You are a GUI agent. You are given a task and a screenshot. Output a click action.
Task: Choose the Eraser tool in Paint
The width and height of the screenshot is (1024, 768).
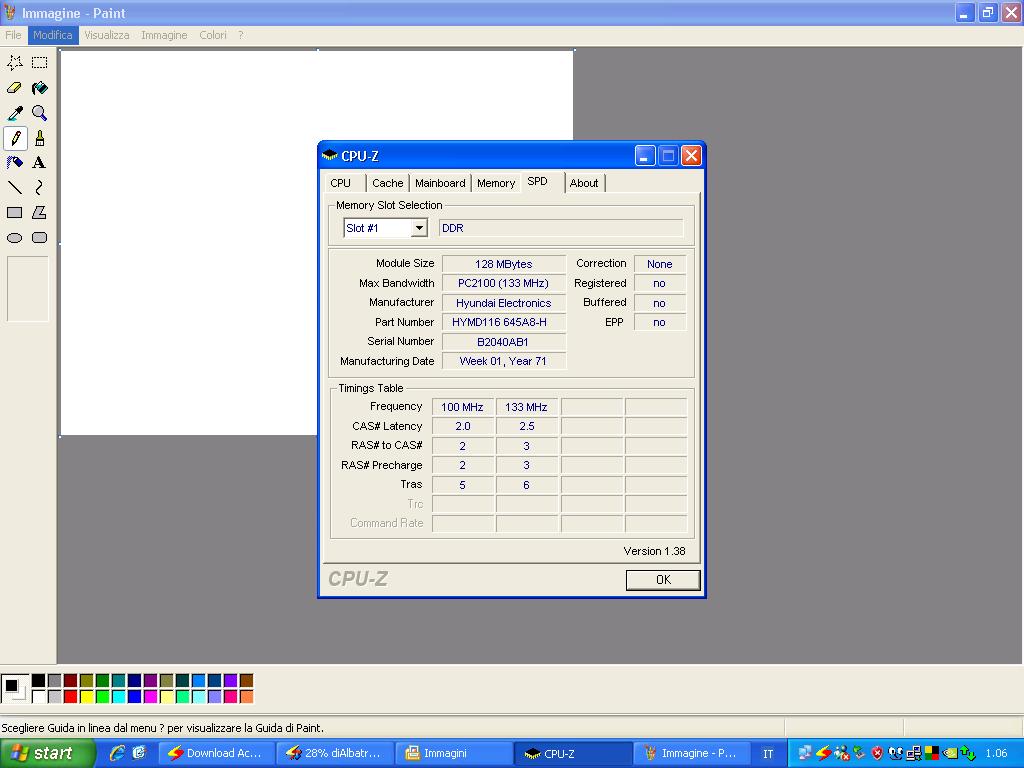tap(14, 88)
